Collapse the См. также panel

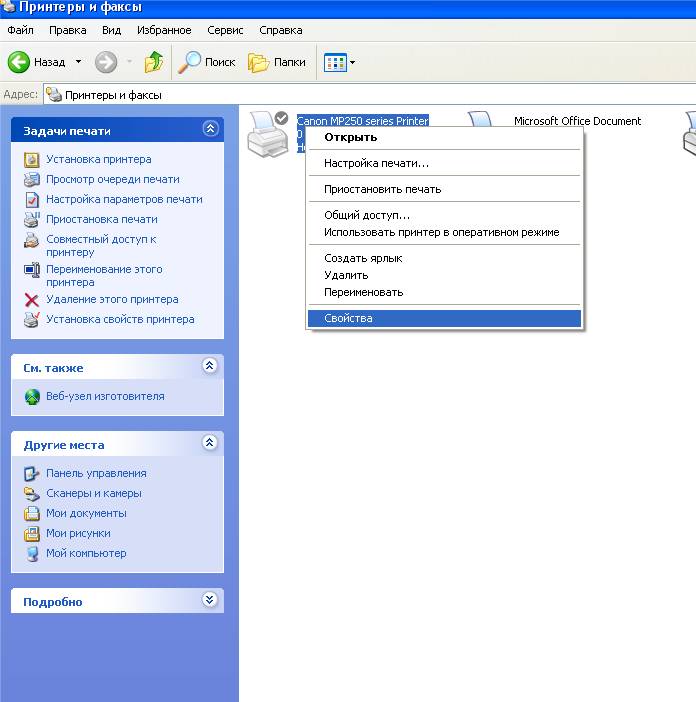[x=209, y=366]
